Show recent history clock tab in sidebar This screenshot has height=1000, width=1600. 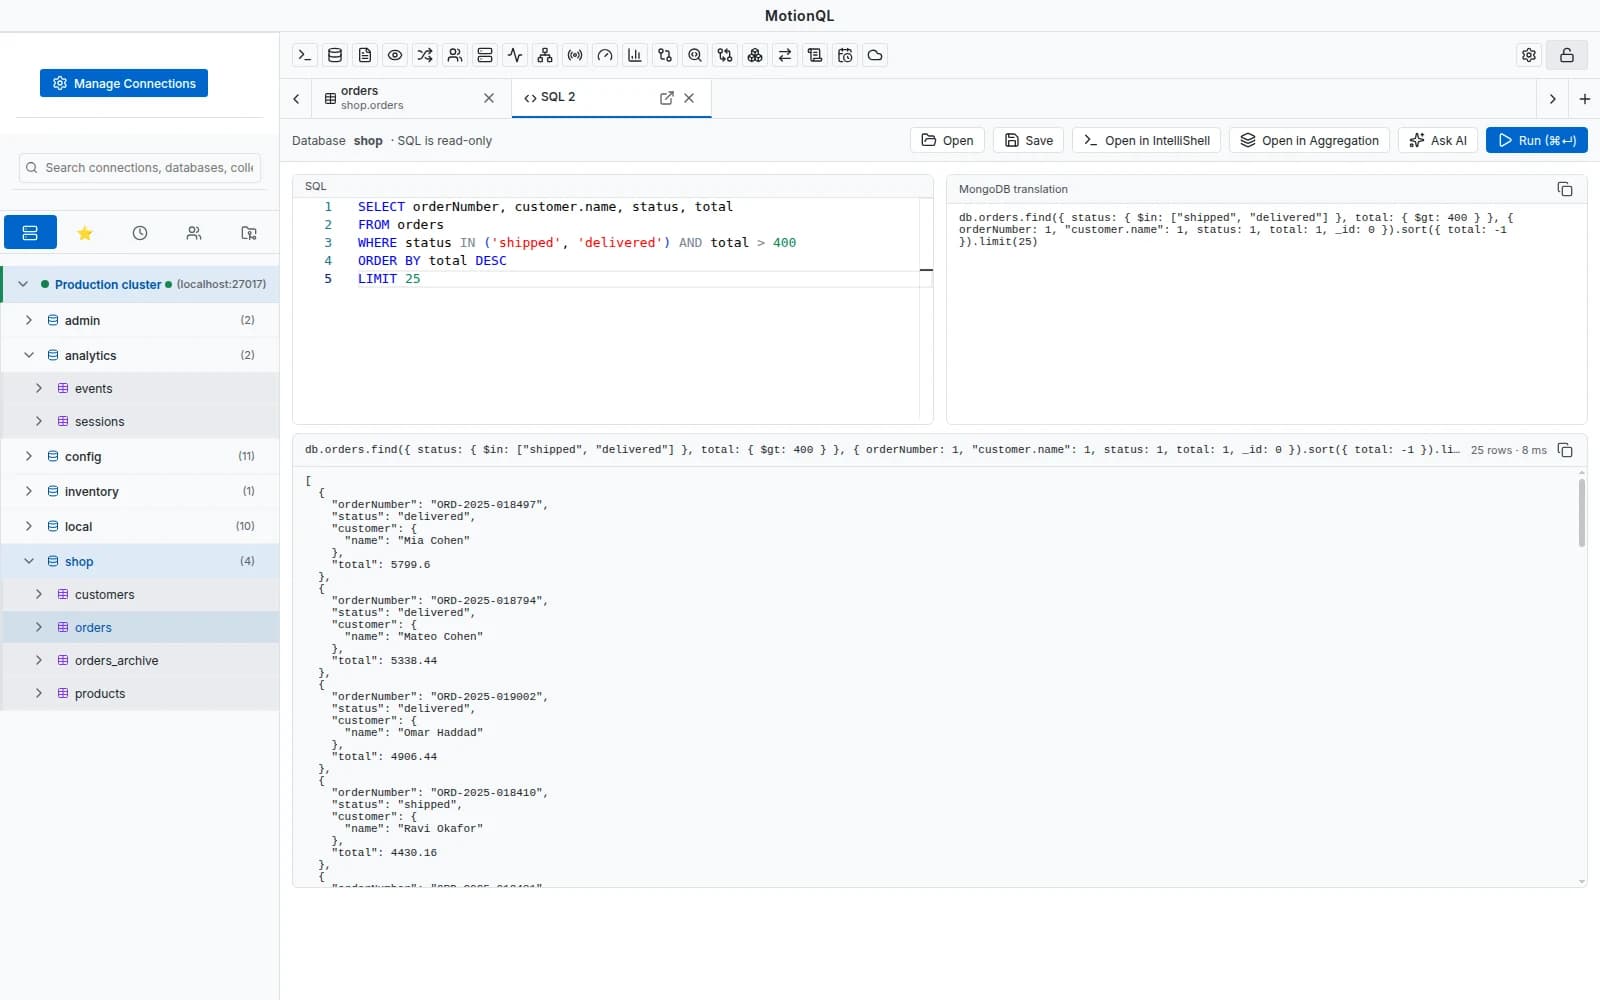140,233
